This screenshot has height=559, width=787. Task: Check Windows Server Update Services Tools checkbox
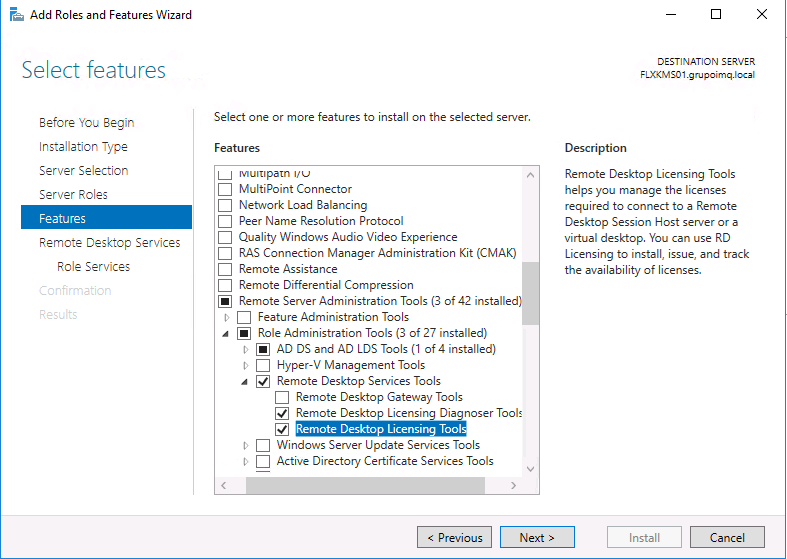[x=263, y=446]
